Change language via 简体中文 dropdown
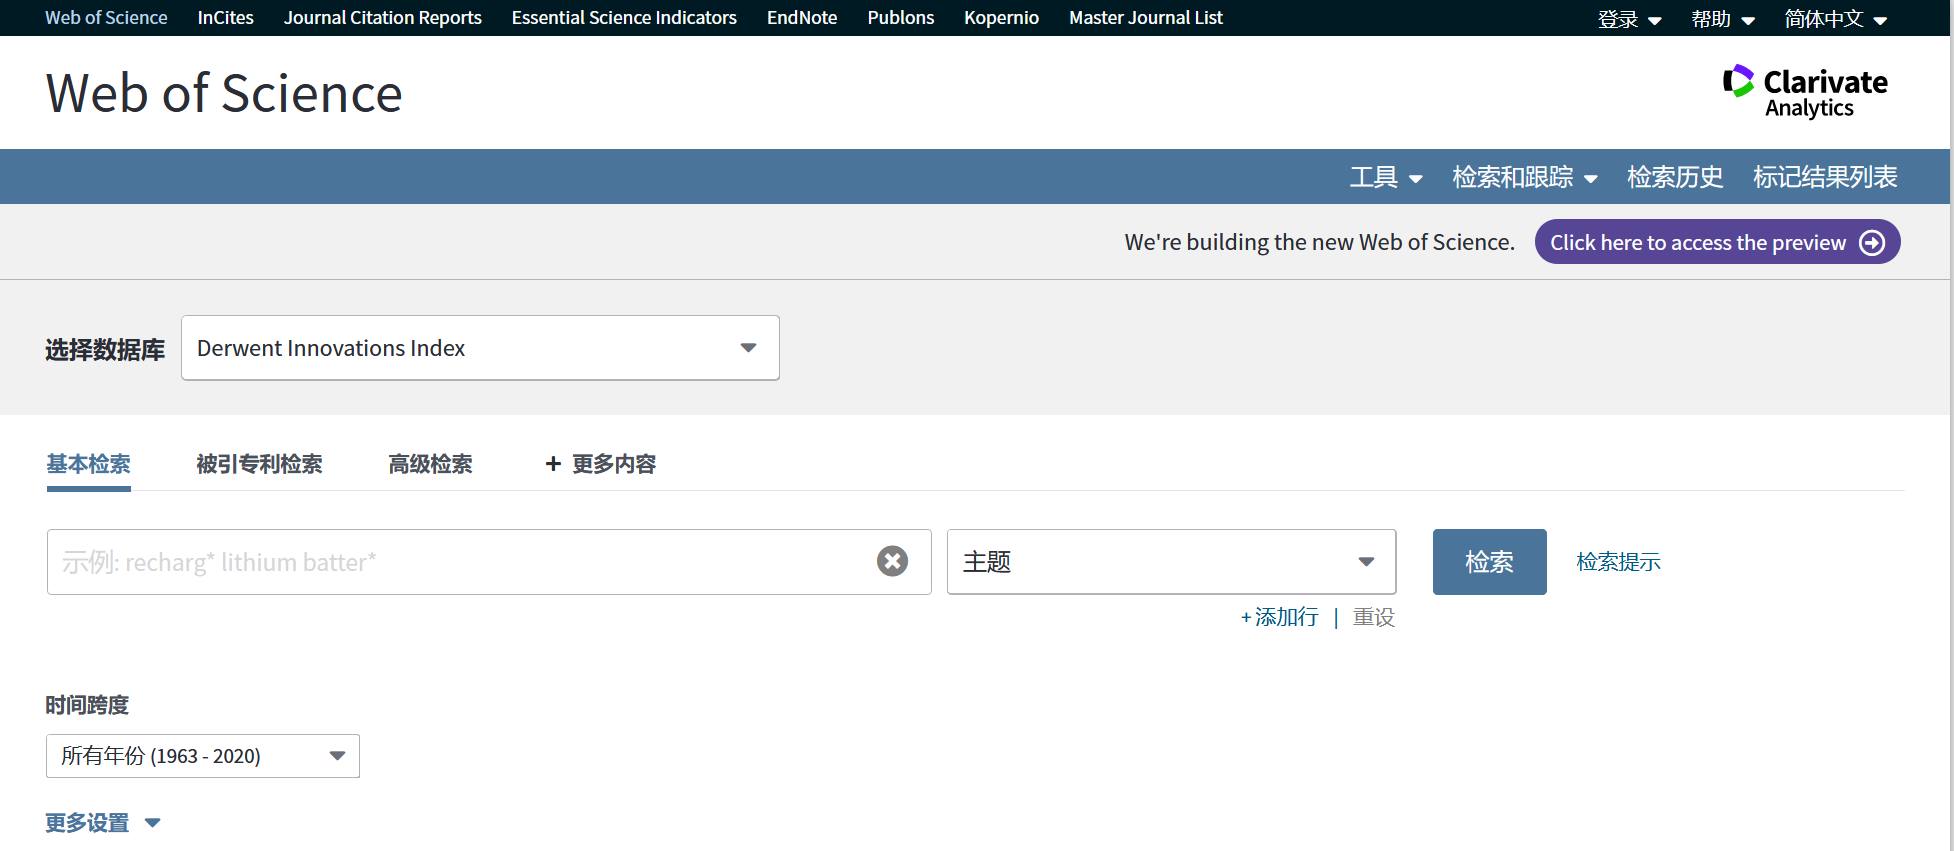 (x=1836, y=19)
